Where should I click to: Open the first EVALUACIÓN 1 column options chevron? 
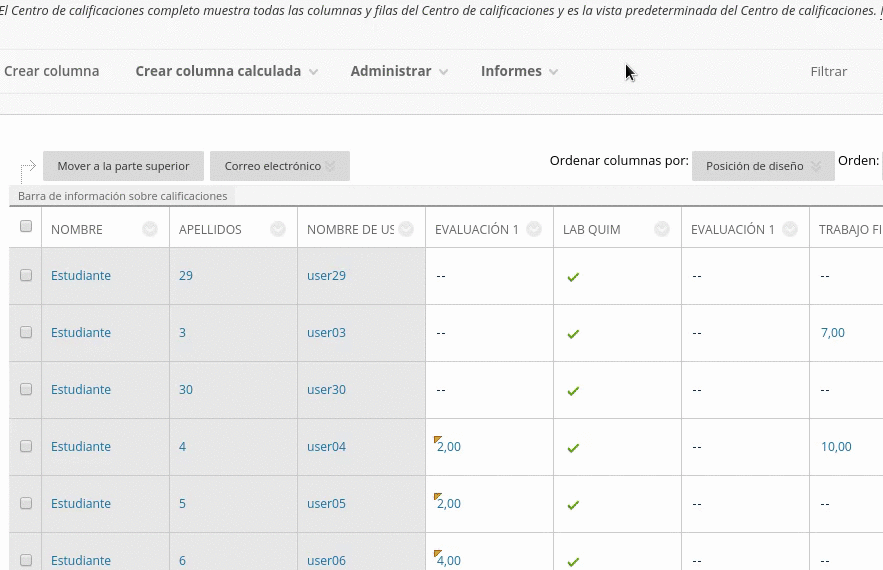[534, 230]
